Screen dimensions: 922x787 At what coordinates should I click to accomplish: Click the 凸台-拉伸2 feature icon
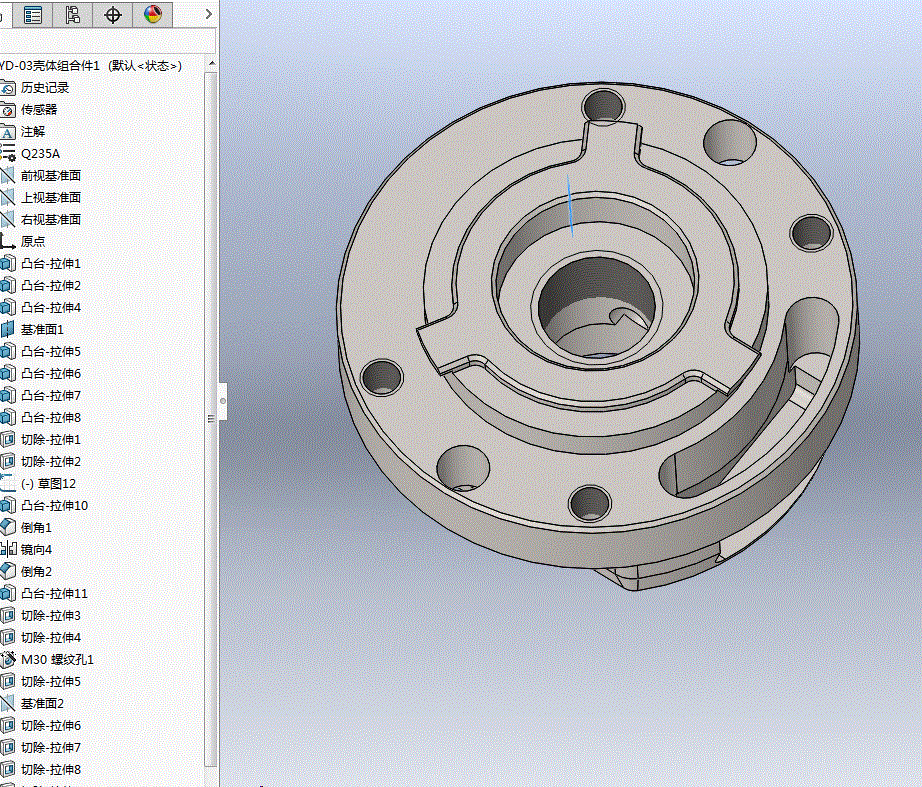tap(8, 285)
